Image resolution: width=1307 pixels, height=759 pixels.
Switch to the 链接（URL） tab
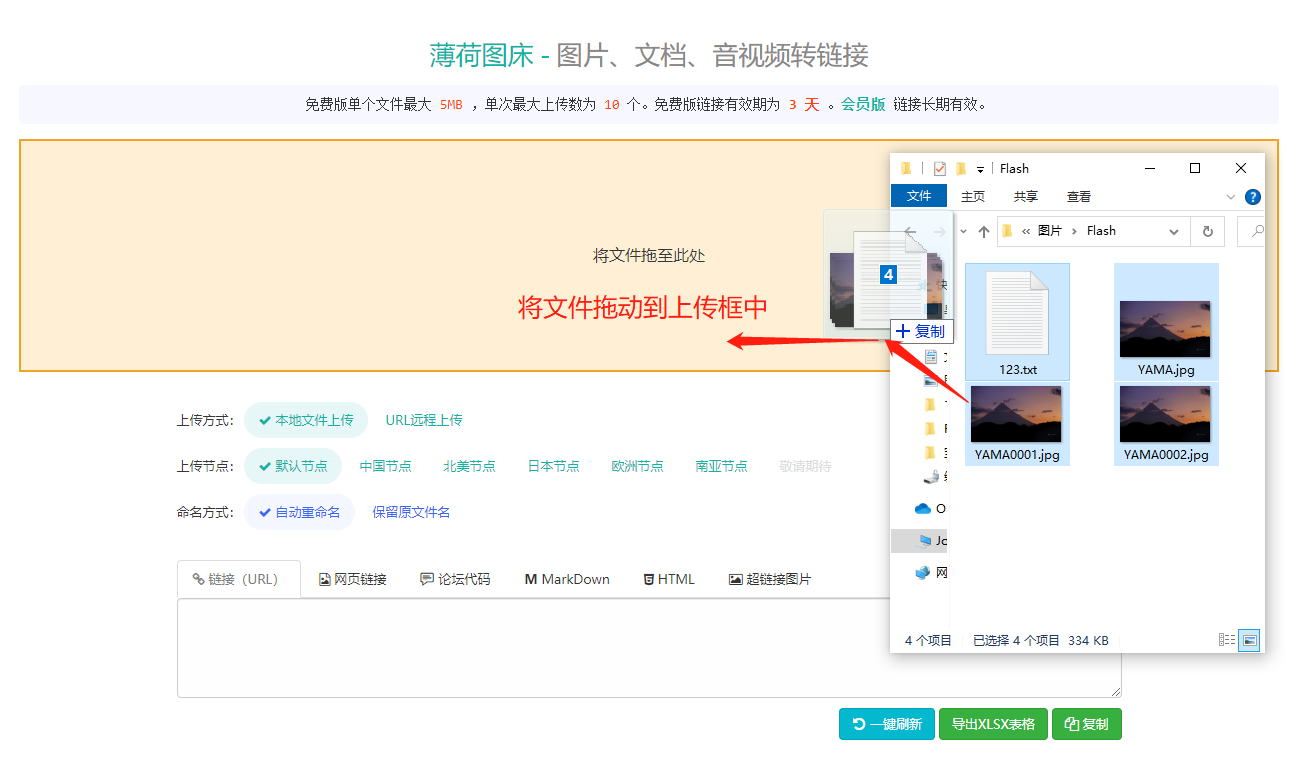pyautogui.click(x=239, y=579)
